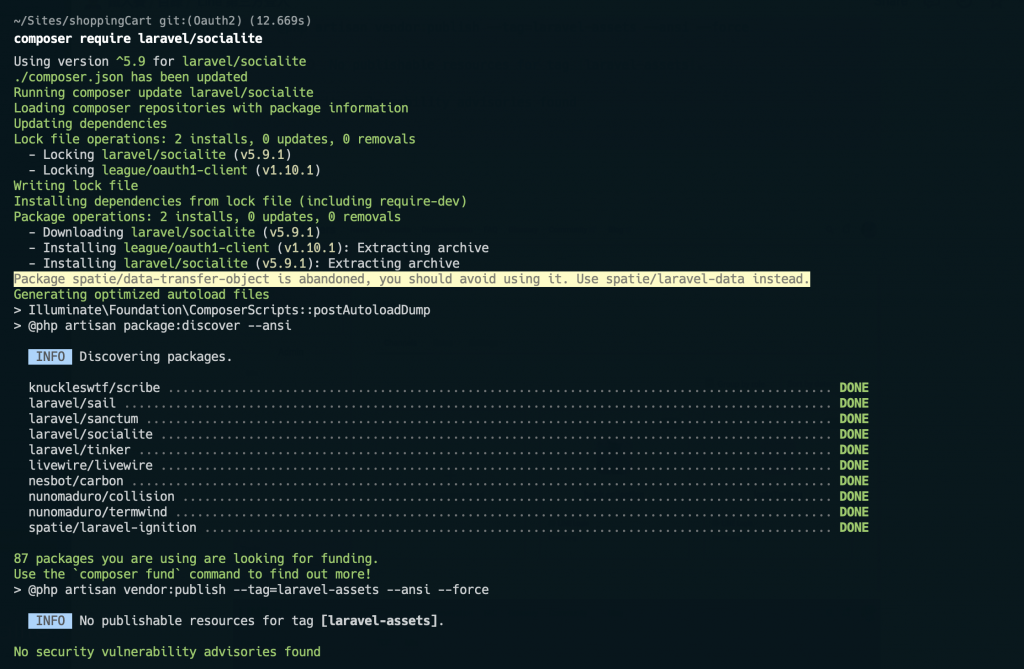1024x669 pixels.
Task: Click the 'nunomaduro/termwind' package row
Action: point(448,512)
